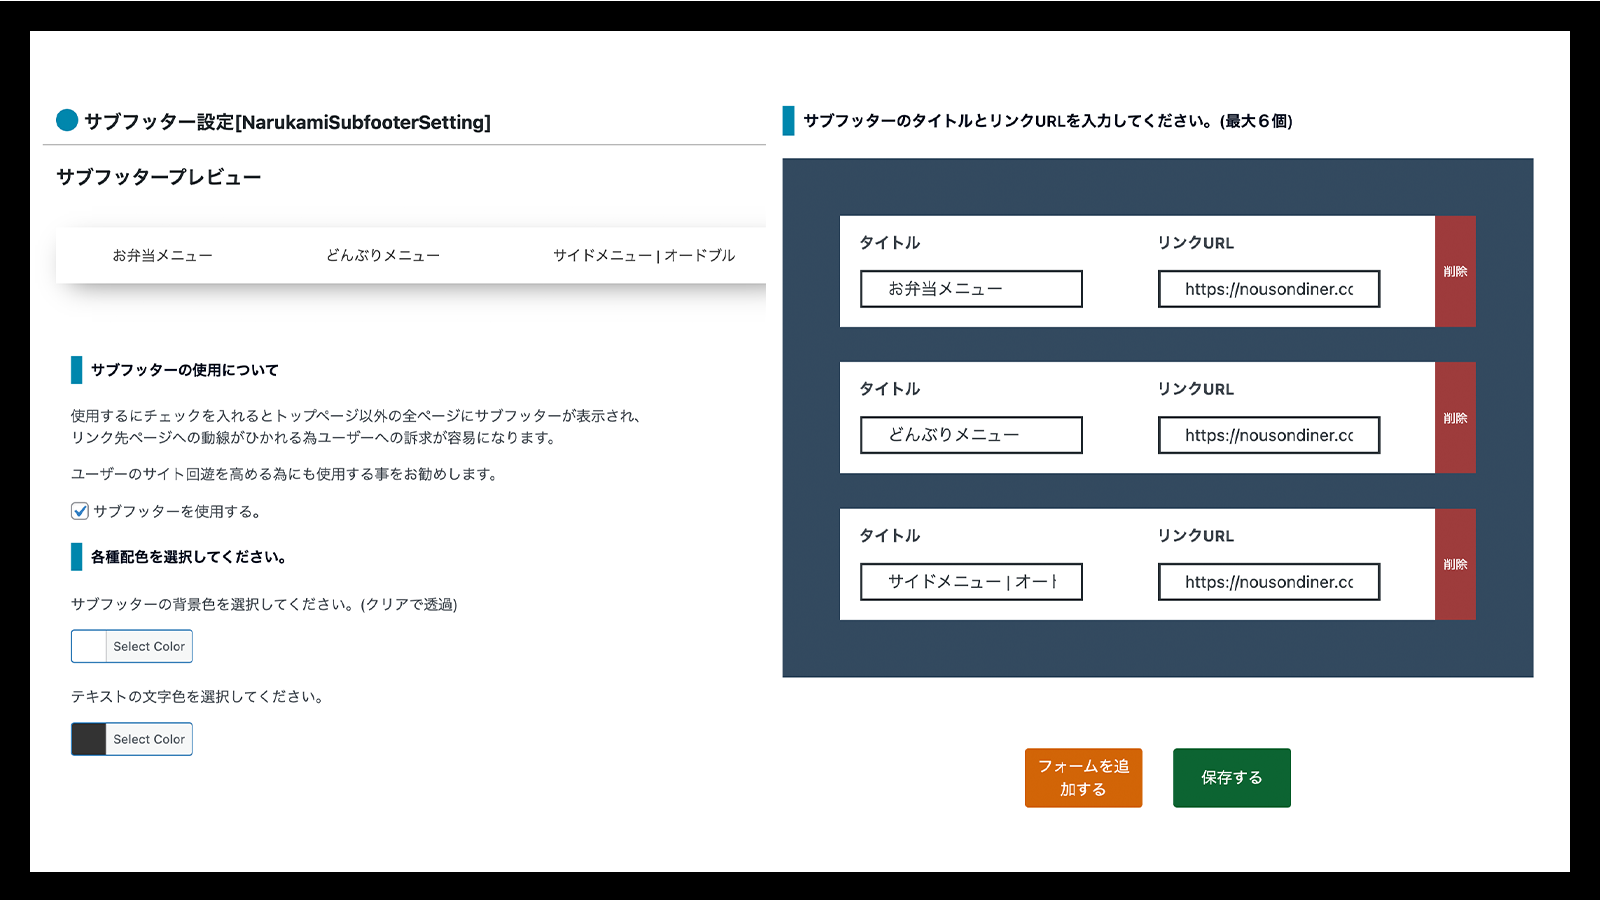This screenshot has height=900, width=1600.
Task: Select the second リンクURL field
Action: tap(1268, 435)
